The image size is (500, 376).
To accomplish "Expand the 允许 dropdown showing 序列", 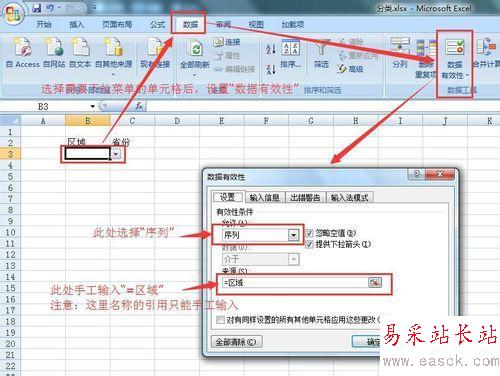I will 293,235.
